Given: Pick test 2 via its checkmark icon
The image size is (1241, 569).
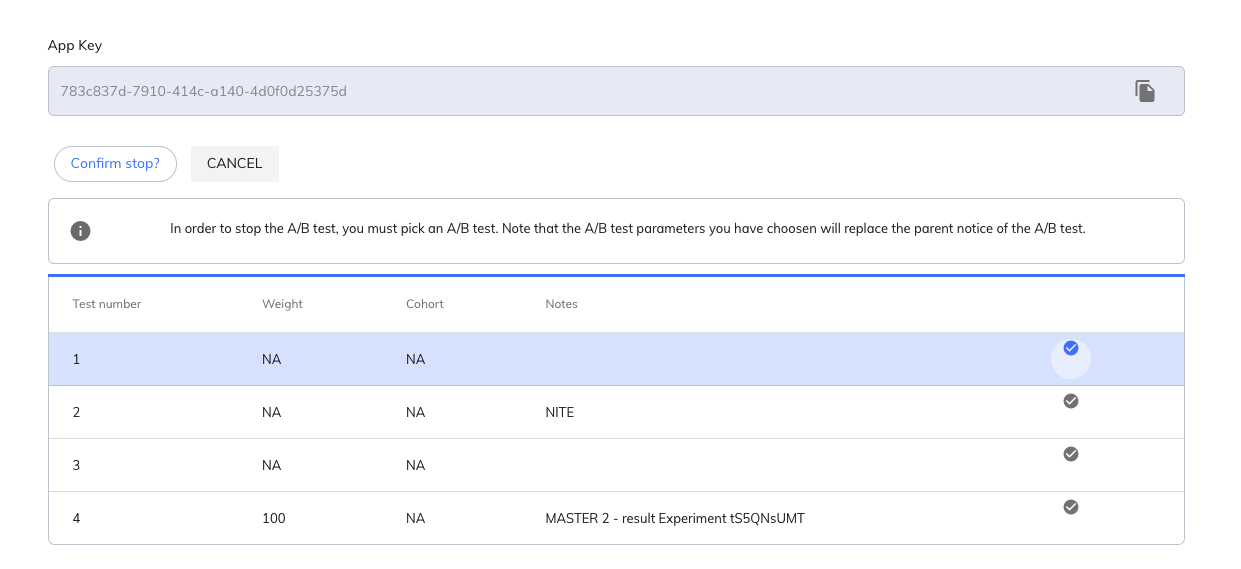Looking at the screenshot, I should click(x=1070, y=401).
